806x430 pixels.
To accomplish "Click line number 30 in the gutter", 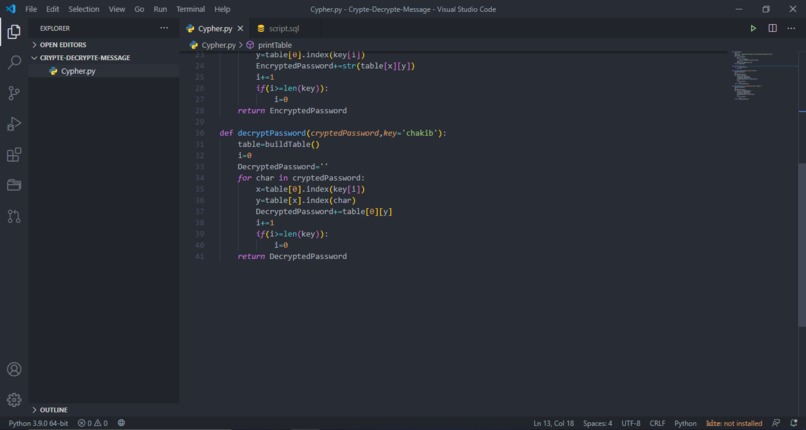I will click(x=199, y=133).
